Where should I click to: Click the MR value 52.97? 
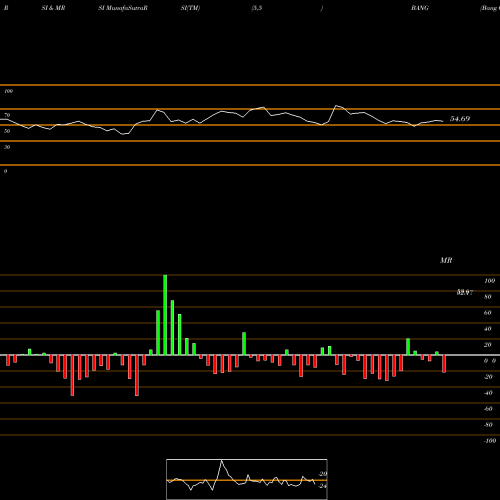[x=465, y=292]
